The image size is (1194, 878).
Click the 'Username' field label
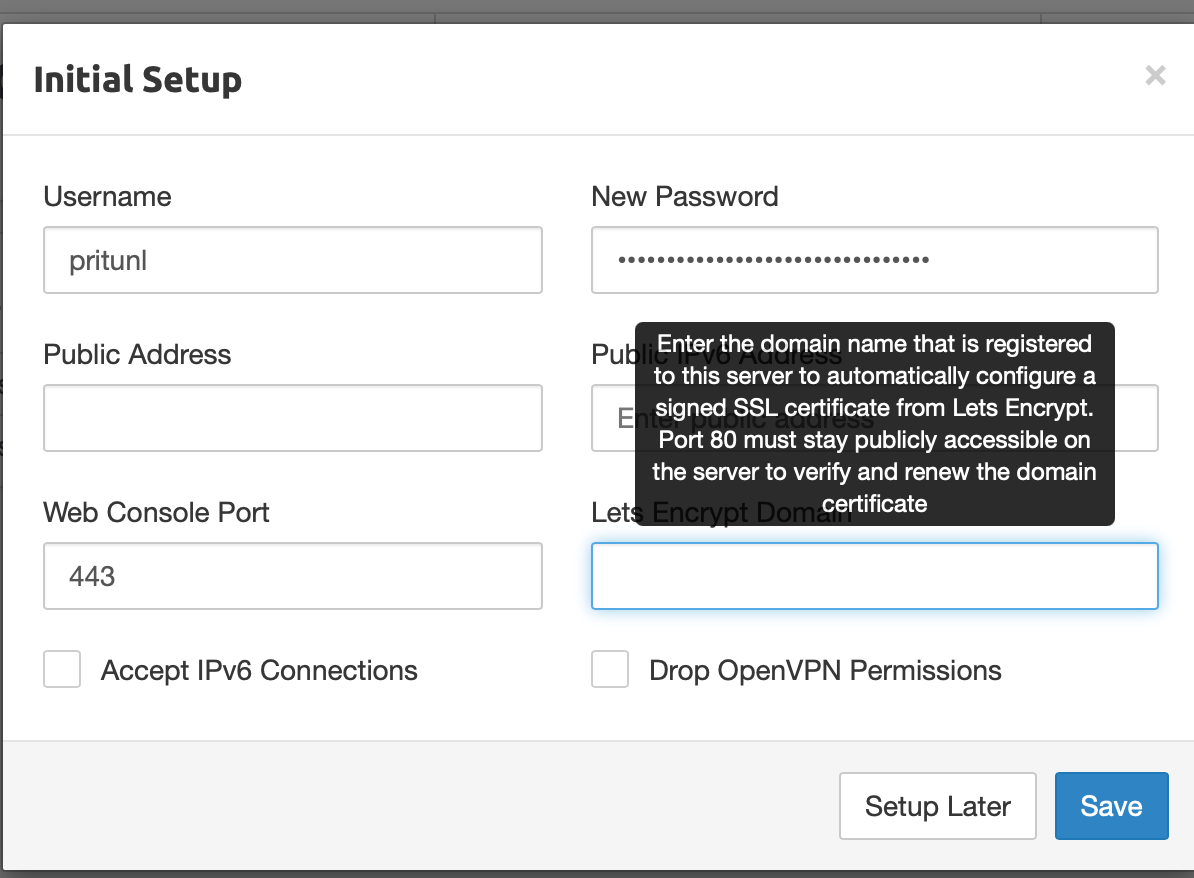point(107,196)
